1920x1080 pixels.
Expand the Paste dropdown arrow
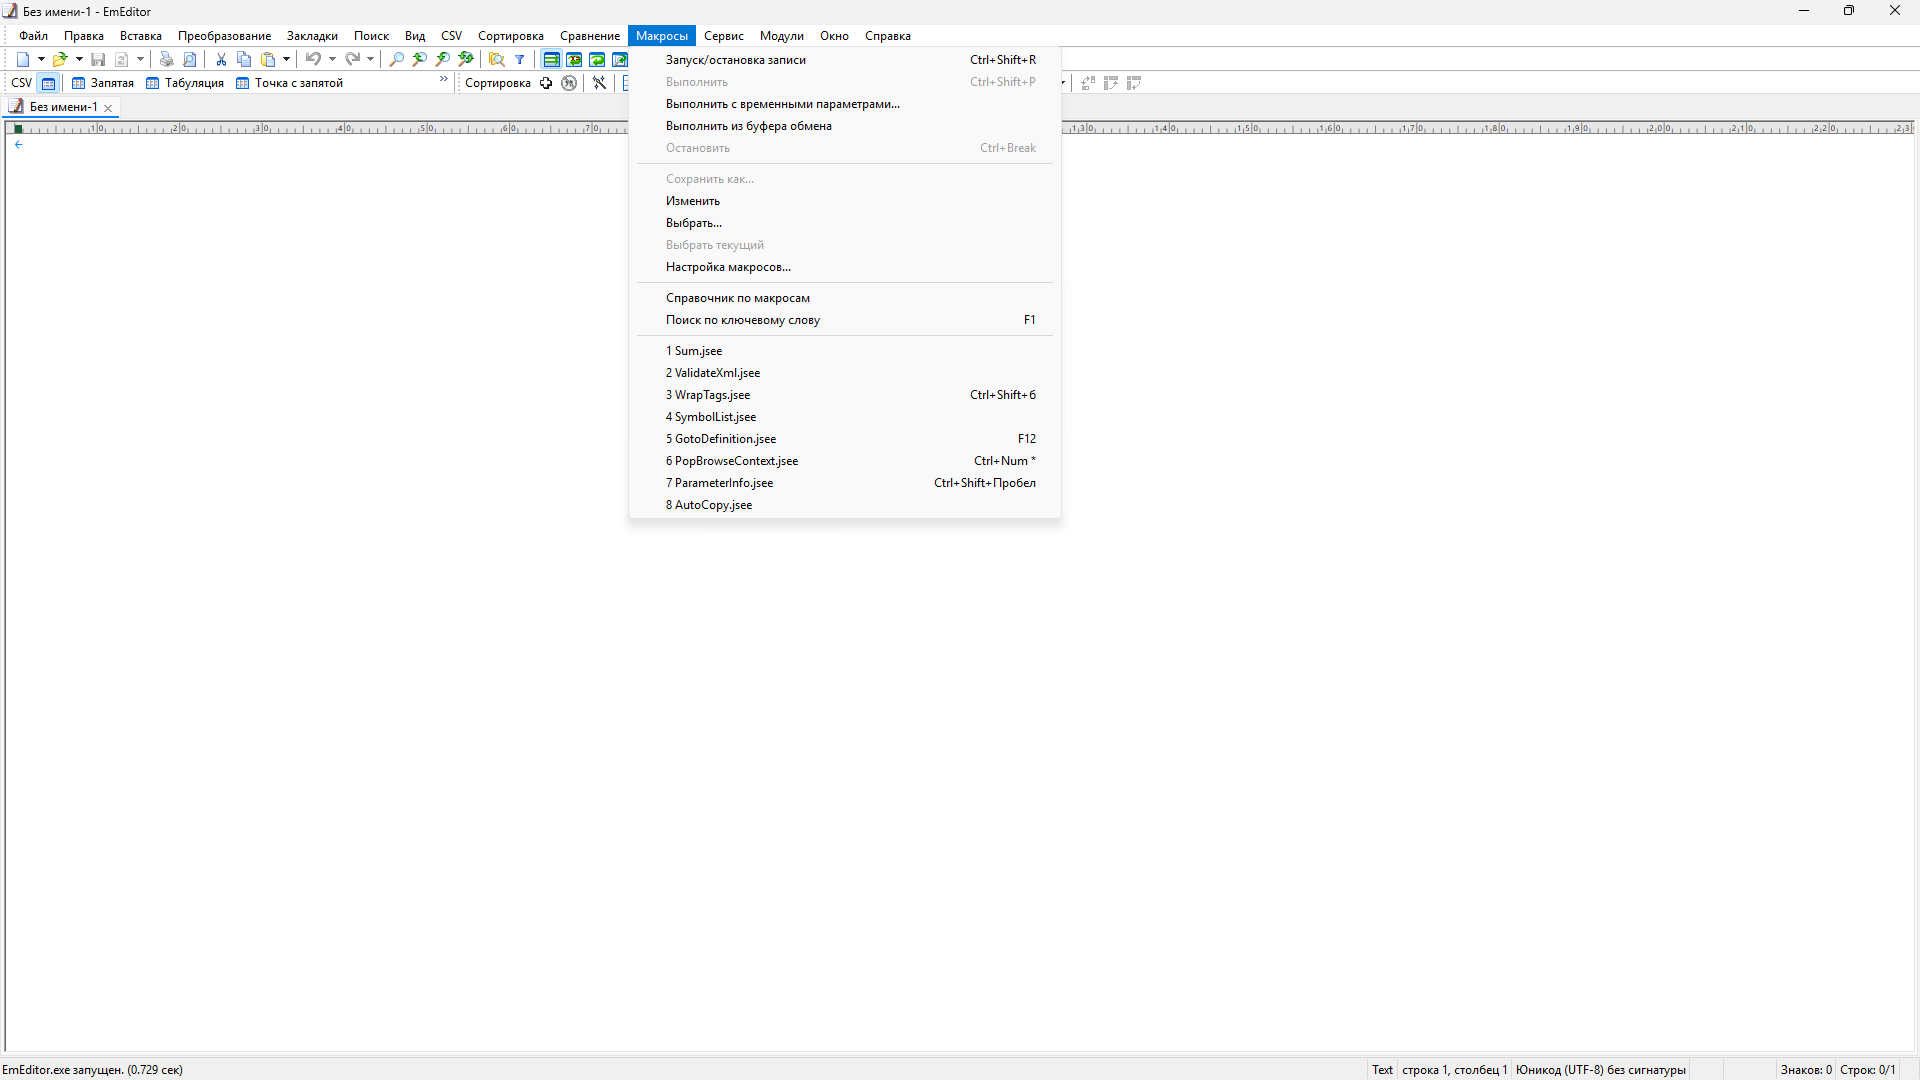click(286, 60)
